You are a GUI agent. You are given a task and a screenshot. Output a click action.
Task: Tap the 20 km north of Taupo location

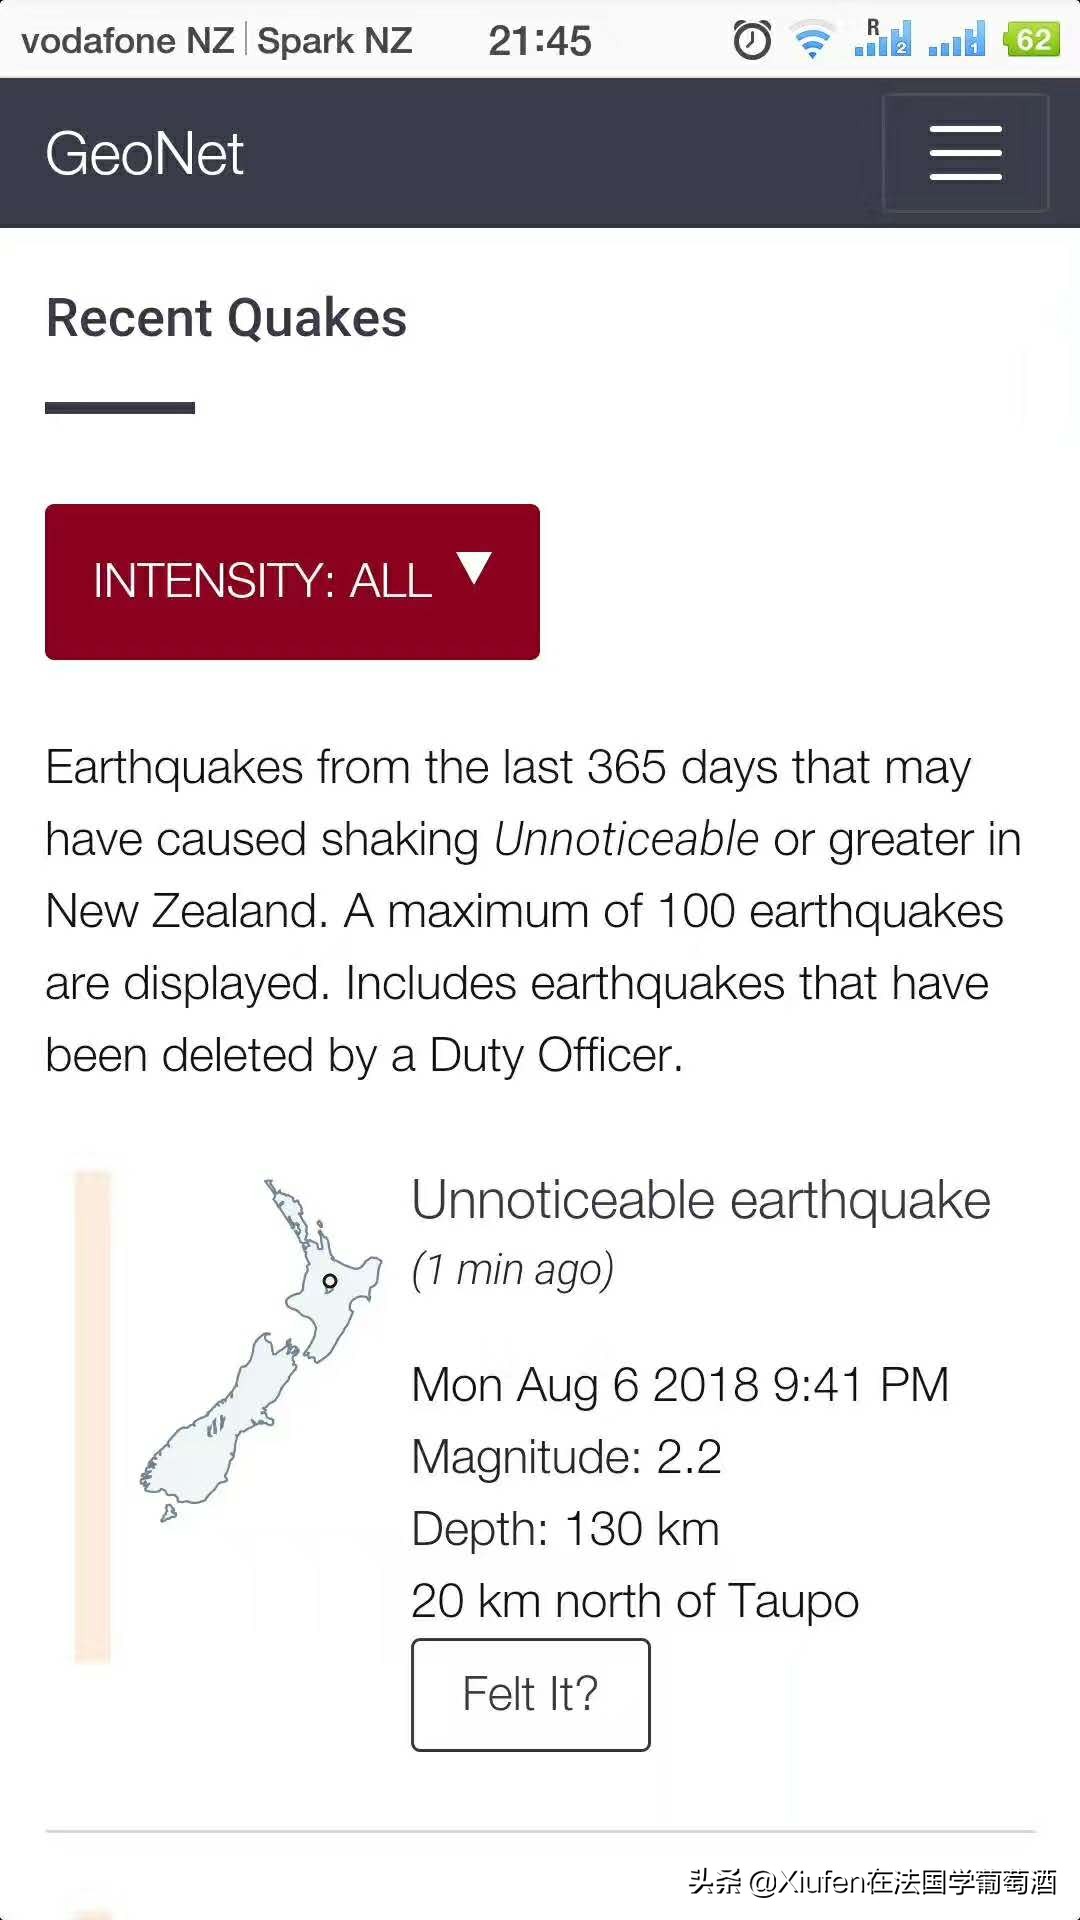(x=635, y=1601)
